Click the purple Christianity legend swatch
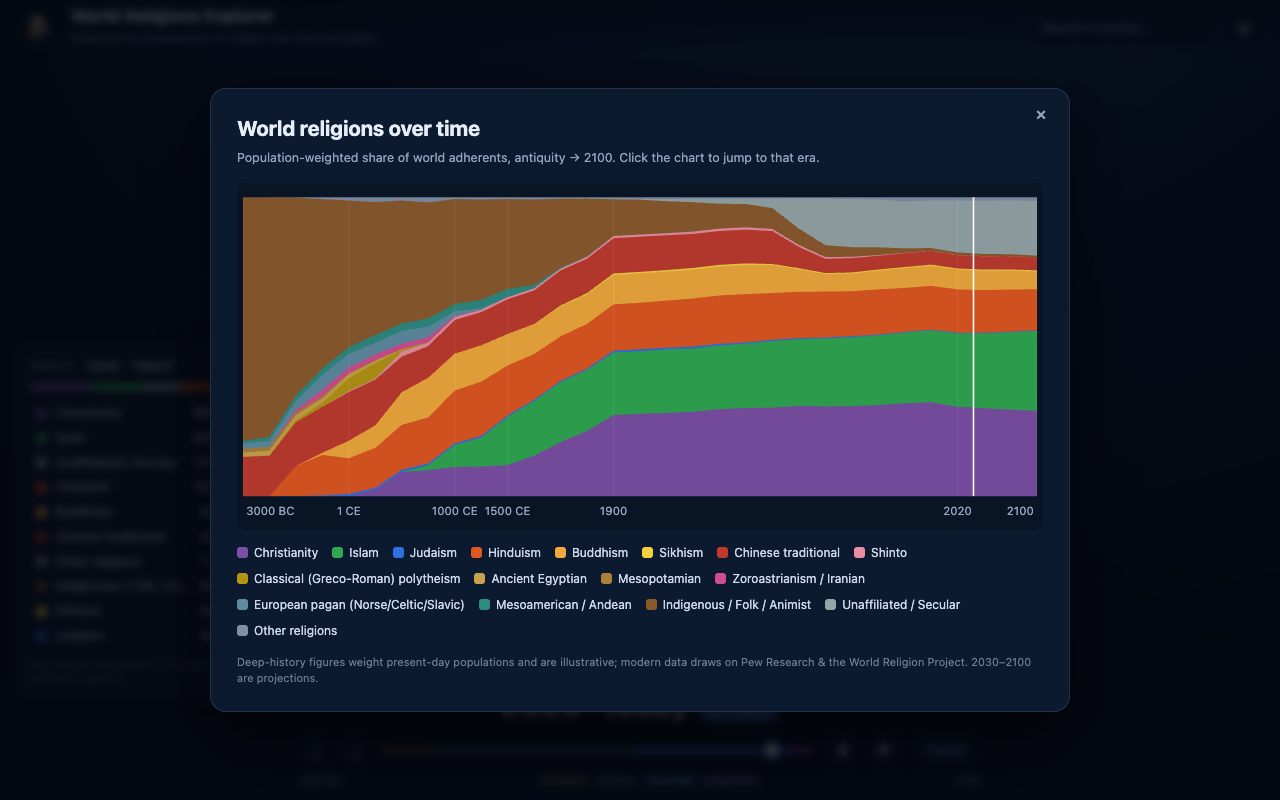1280x800 pixels. click(242, 553)
